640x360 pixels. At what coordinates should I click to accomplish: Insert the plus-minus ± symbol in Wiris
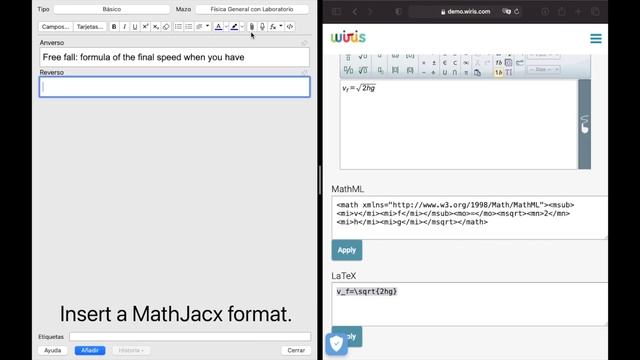pyautogui.click(x=433, y=63)
